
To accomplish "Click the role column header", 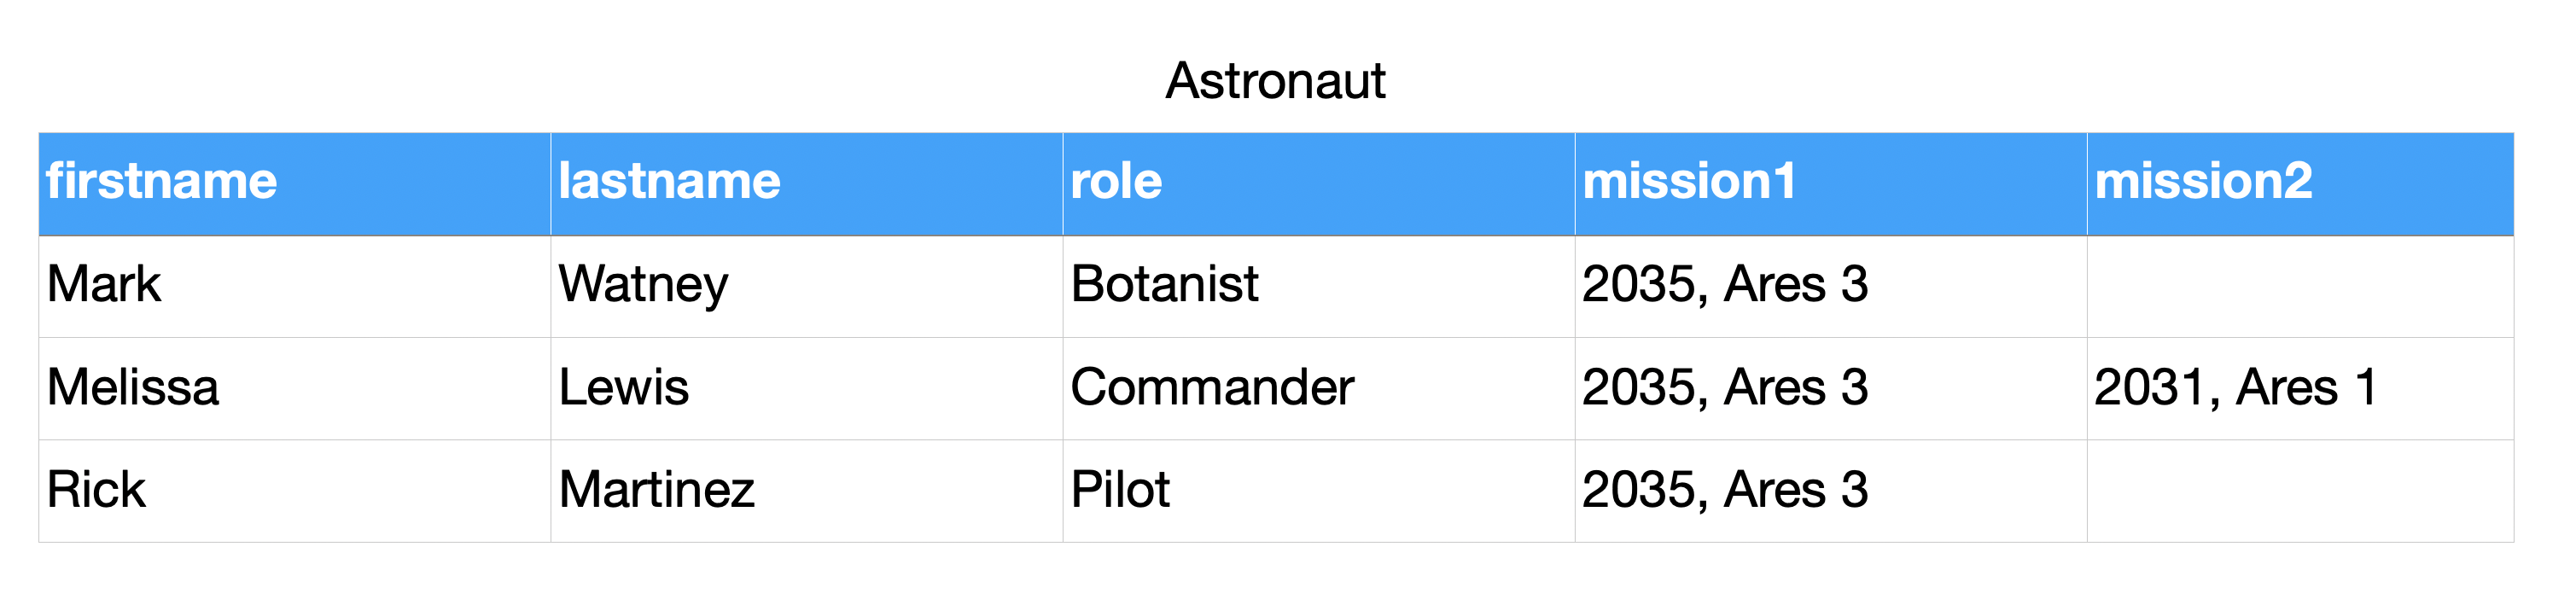I will click(x=1116, y=182).
